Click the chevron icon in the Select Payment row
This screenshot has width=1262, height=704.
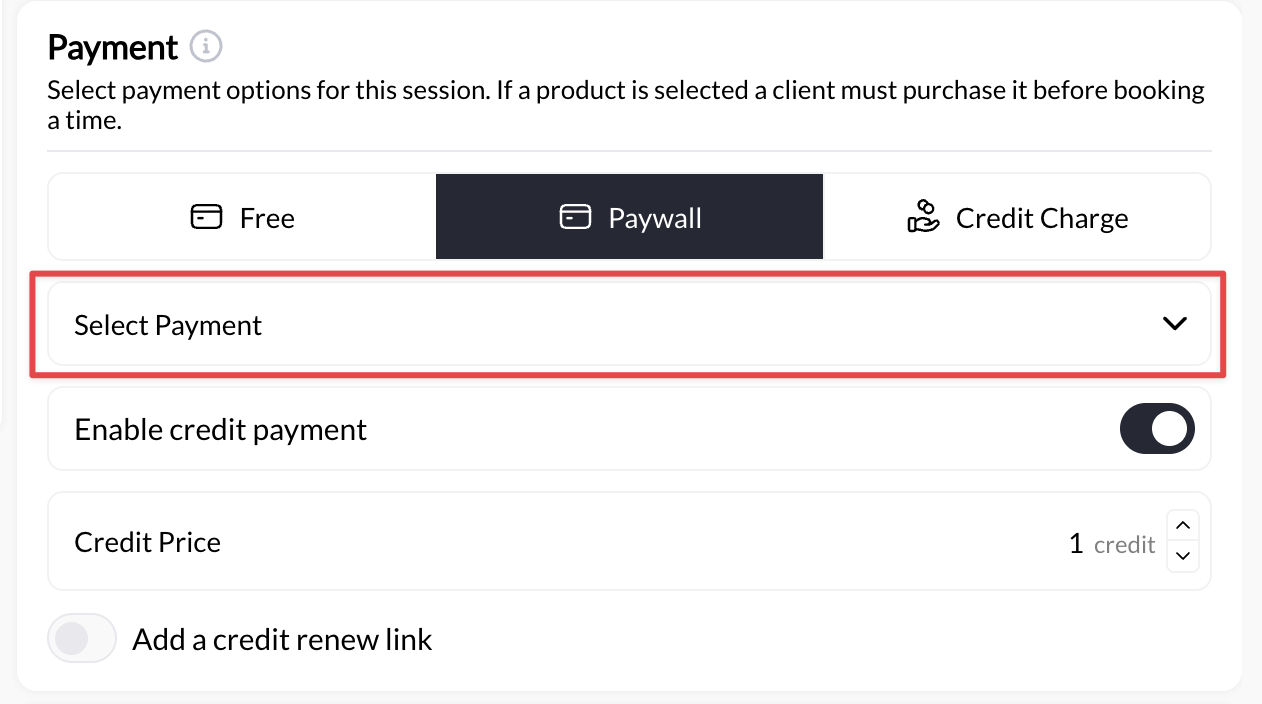point(1175,323)
